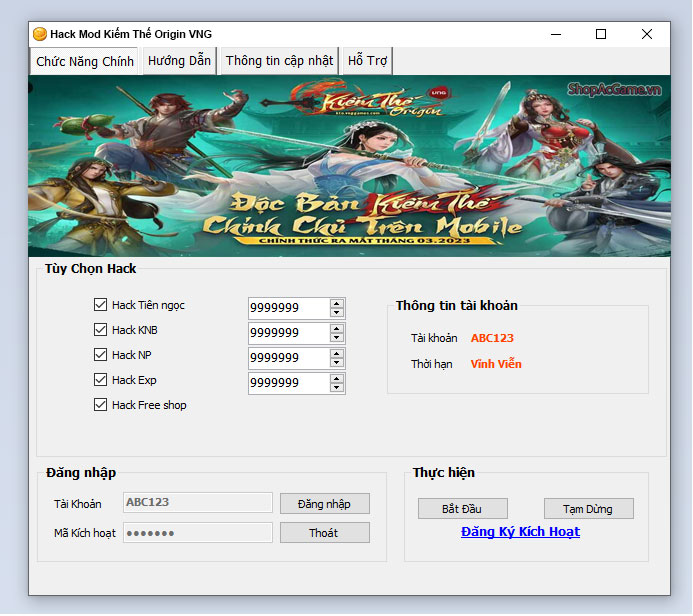Decrease Hack Tiên ngọc value with down arrow

pos(337,312)
